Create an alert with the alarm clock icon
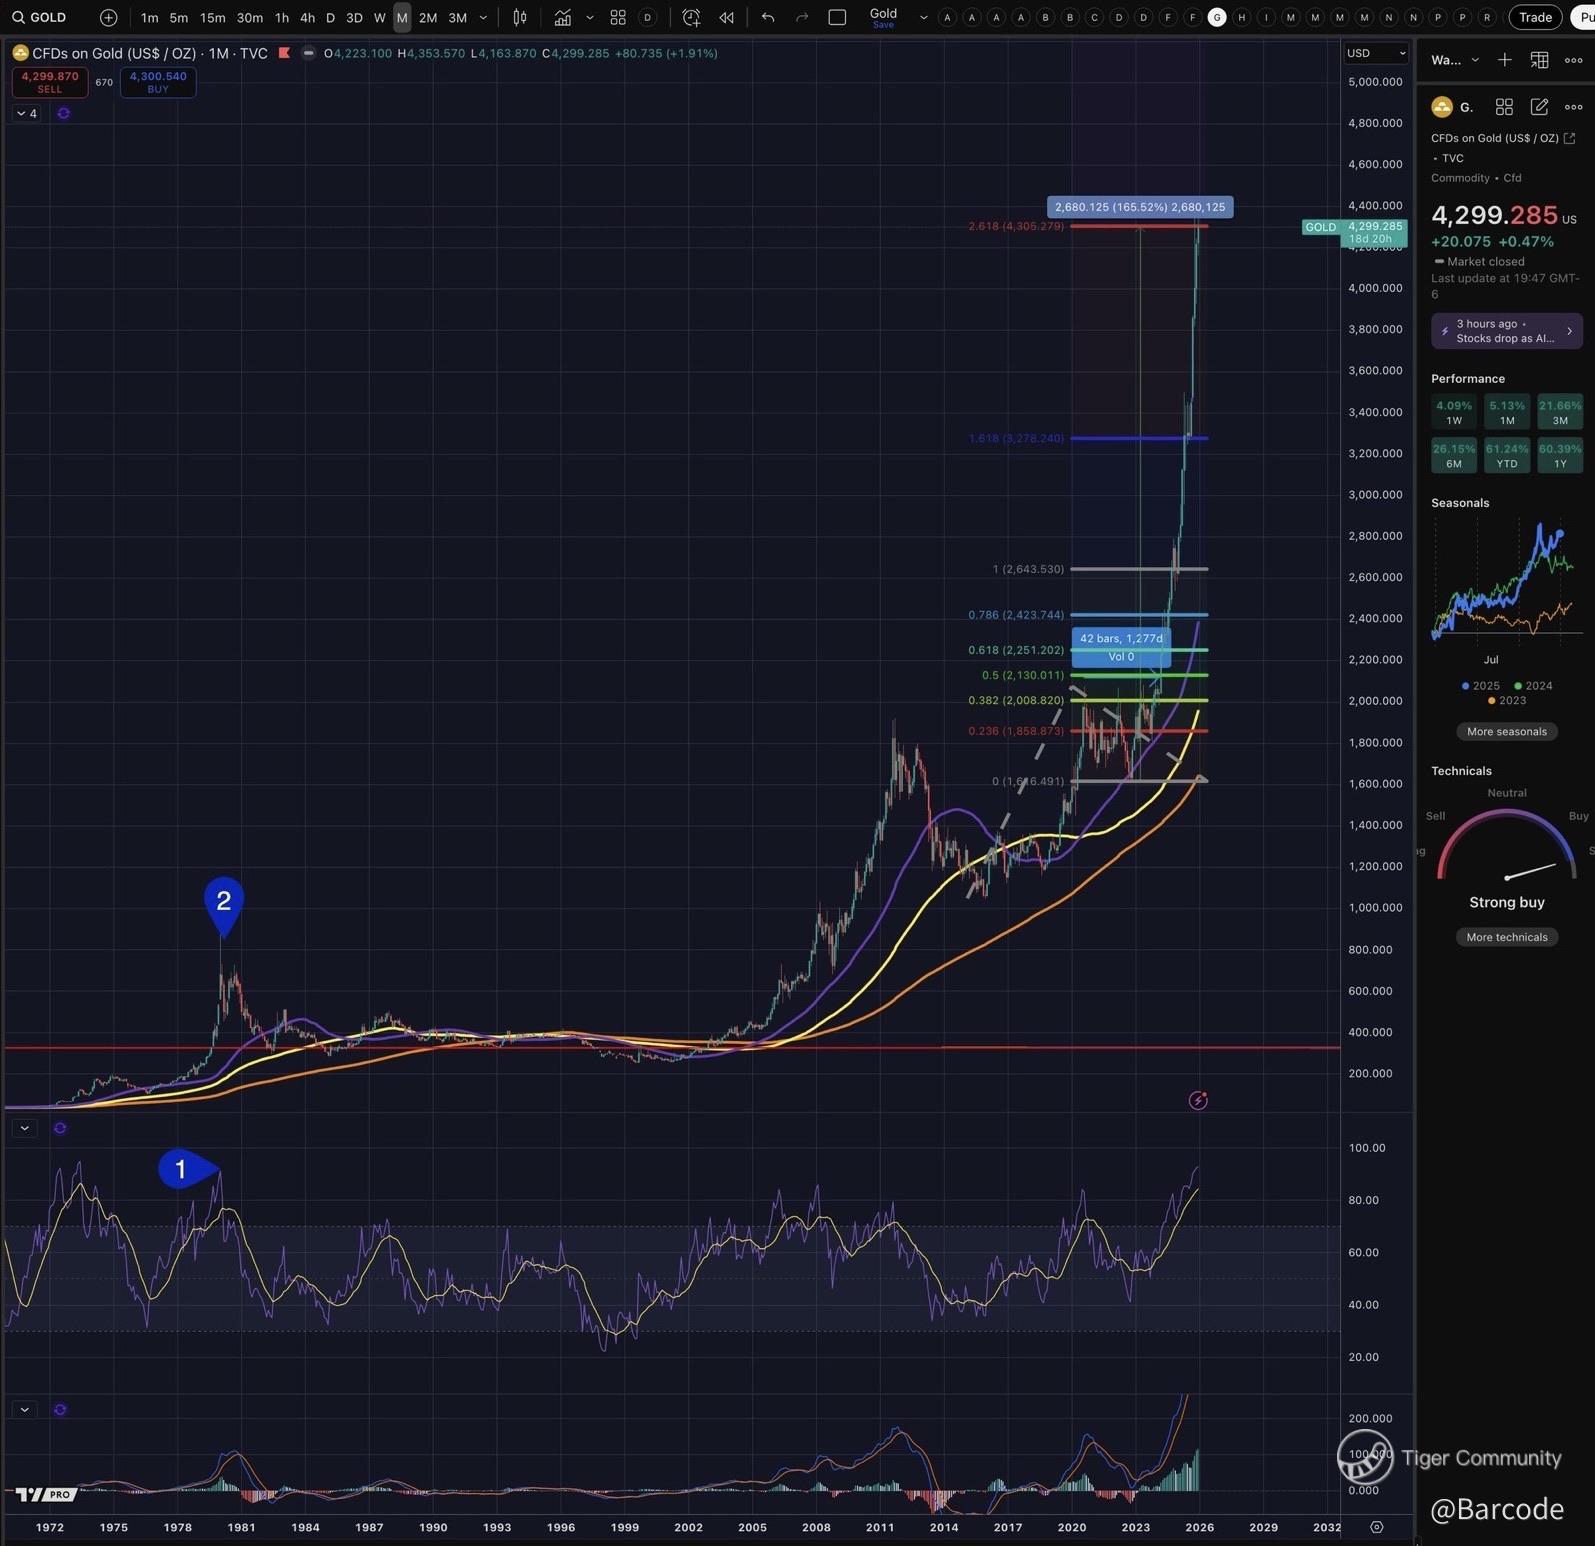 691,17
